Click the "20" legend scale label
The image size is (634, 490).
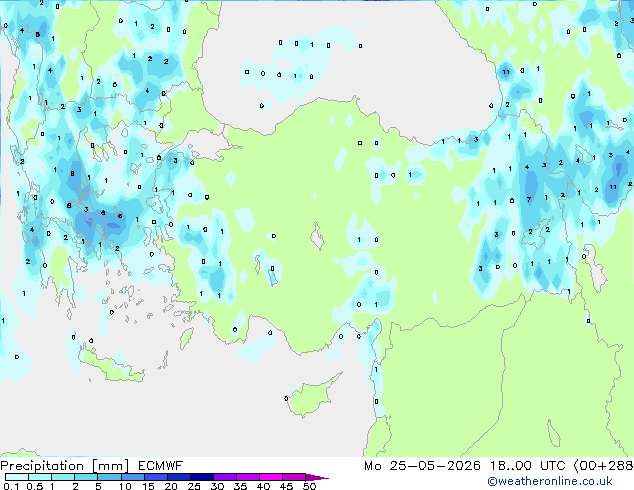point(171,486)
